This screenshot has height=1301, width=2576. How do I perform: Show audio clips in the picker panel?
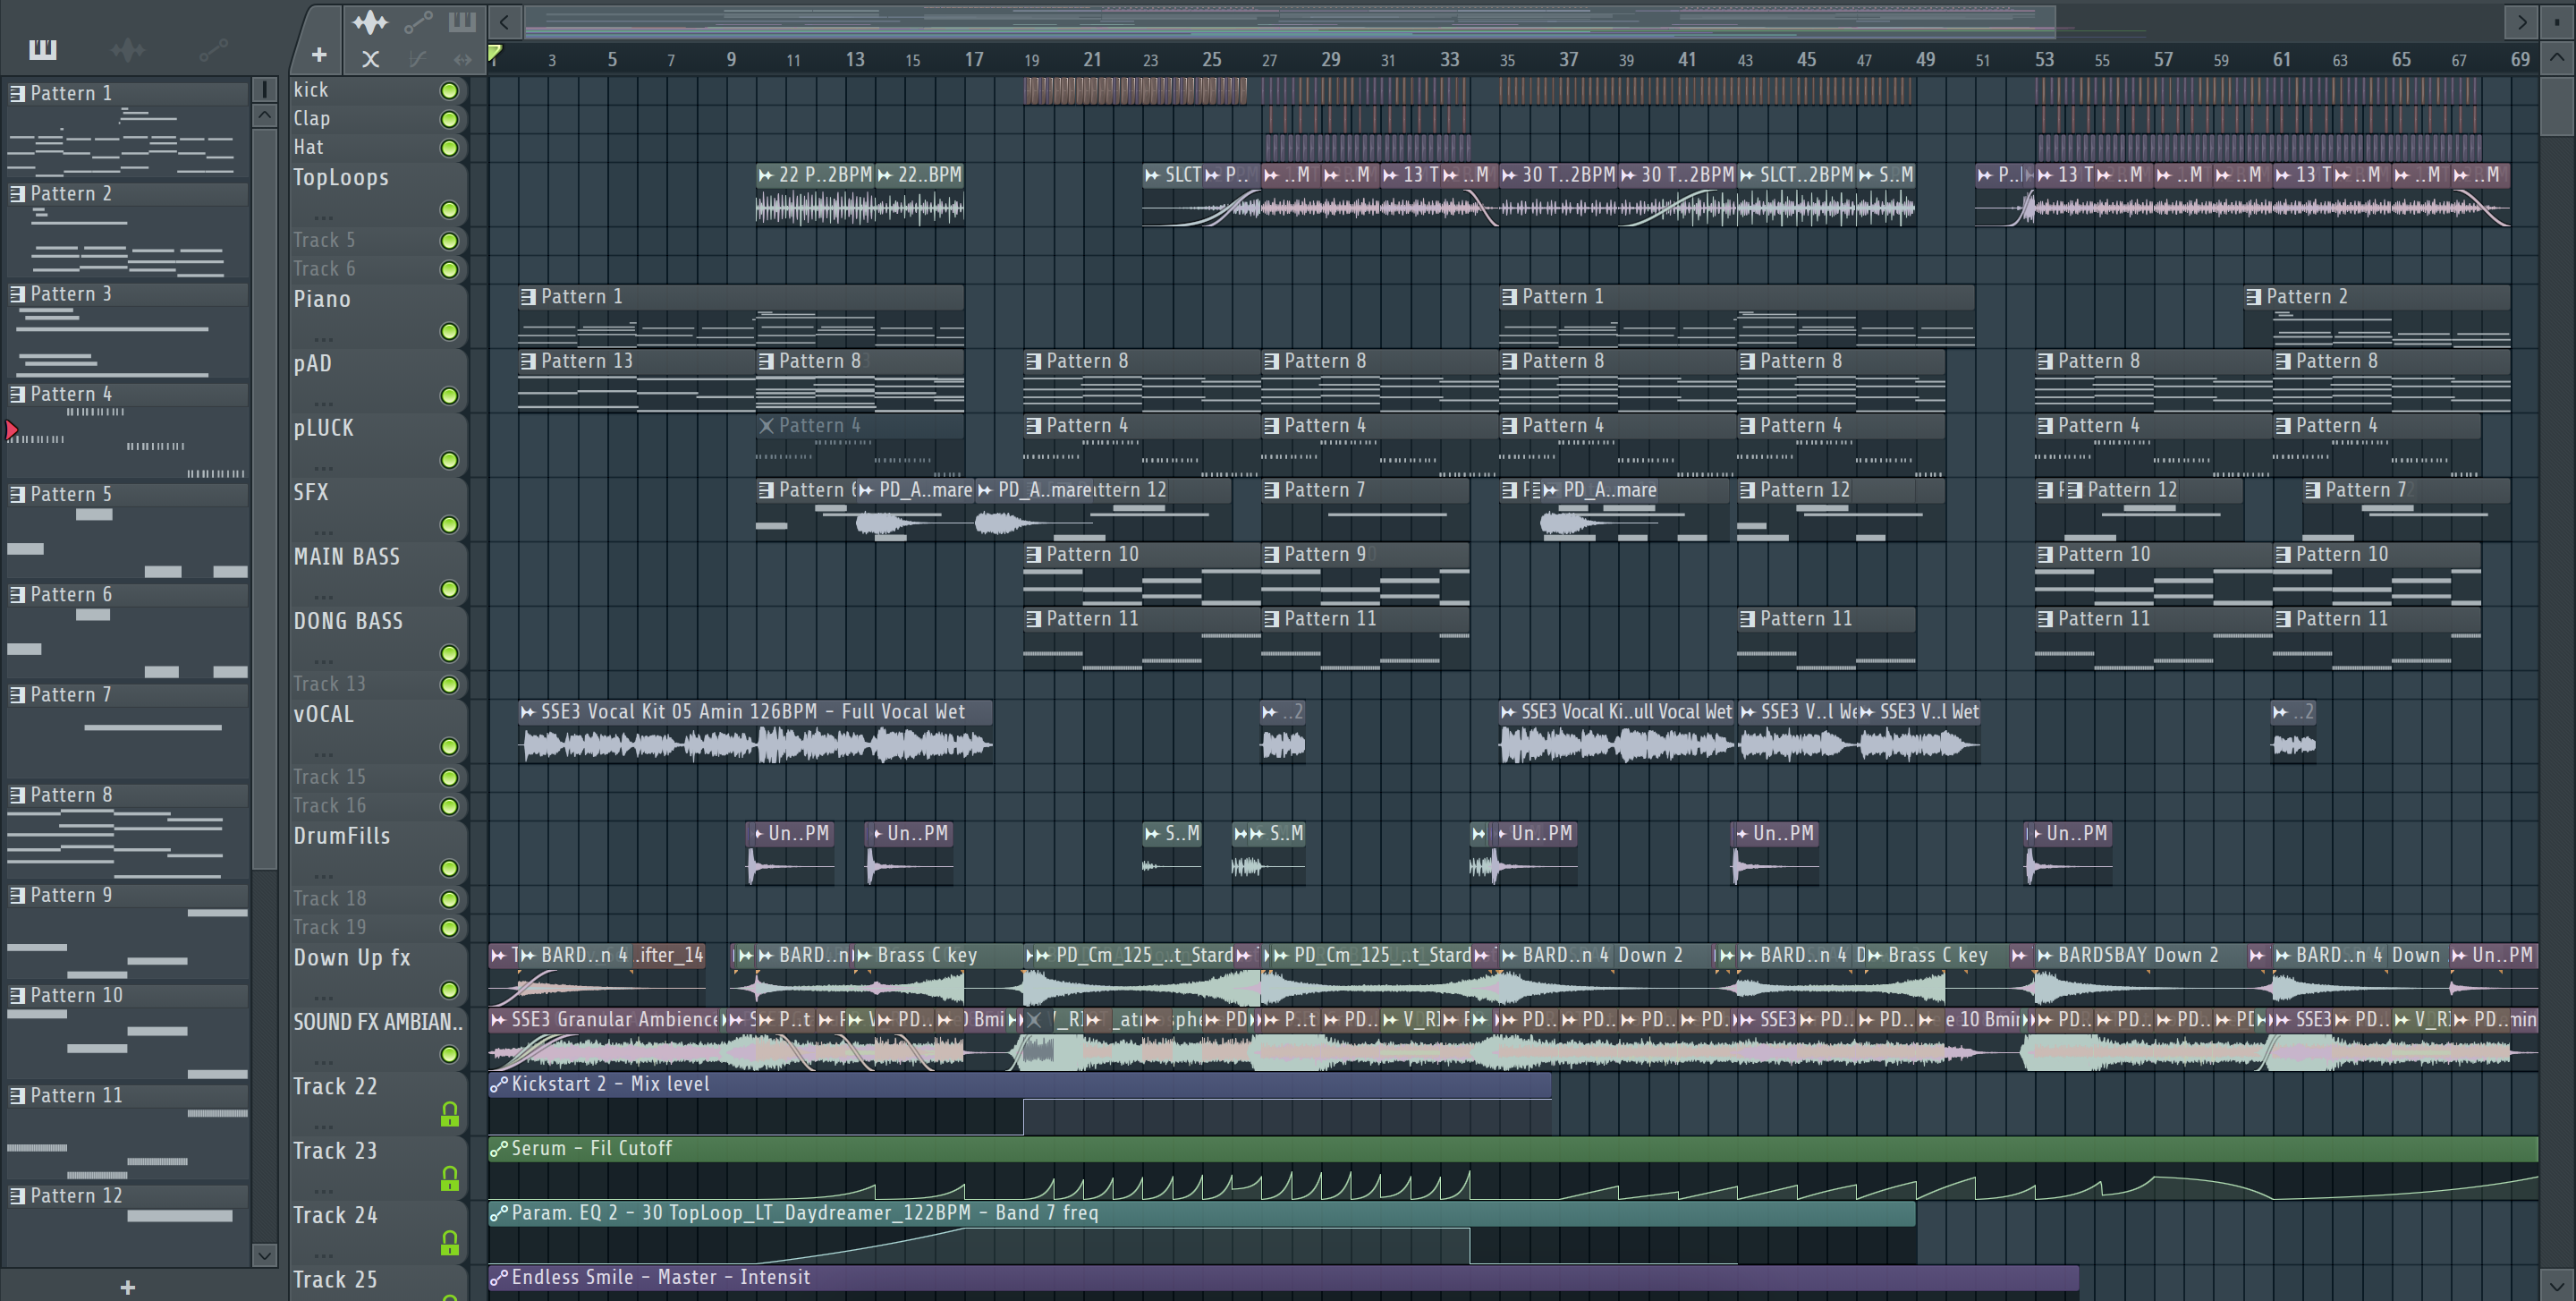click(x=128, y=49)
